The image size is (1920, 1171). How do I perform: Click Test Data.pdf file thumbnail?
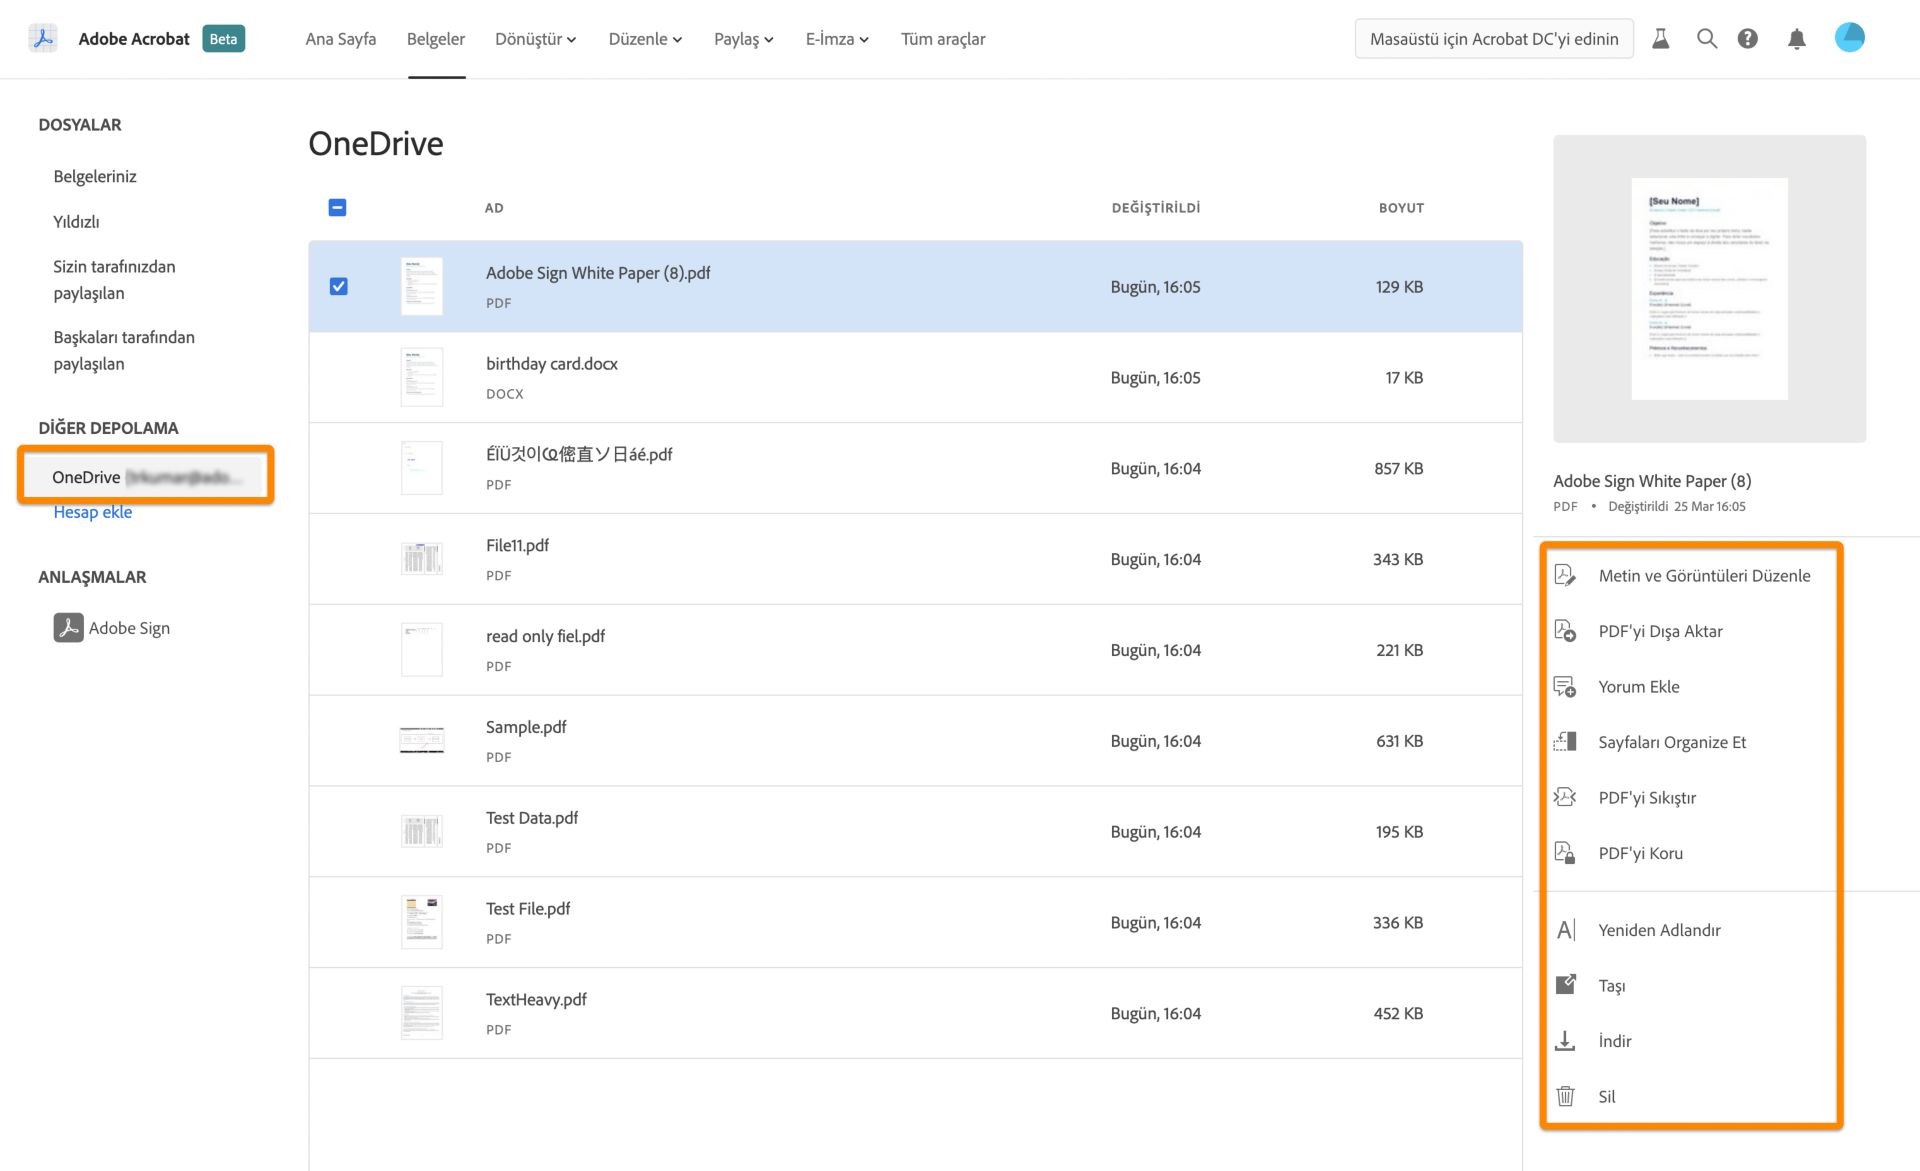(x=422, y=831)
